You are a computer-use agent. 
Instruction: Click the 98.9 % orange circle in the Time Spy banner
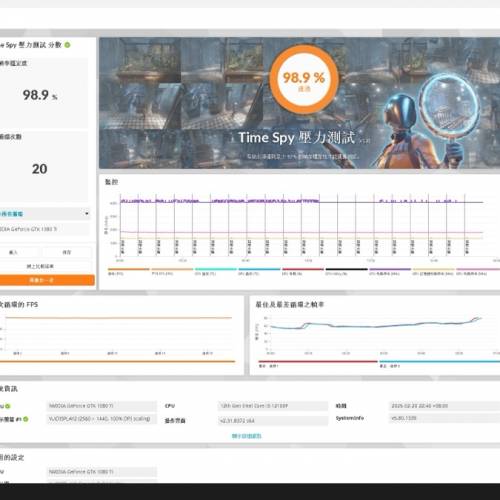click(304, 79)
